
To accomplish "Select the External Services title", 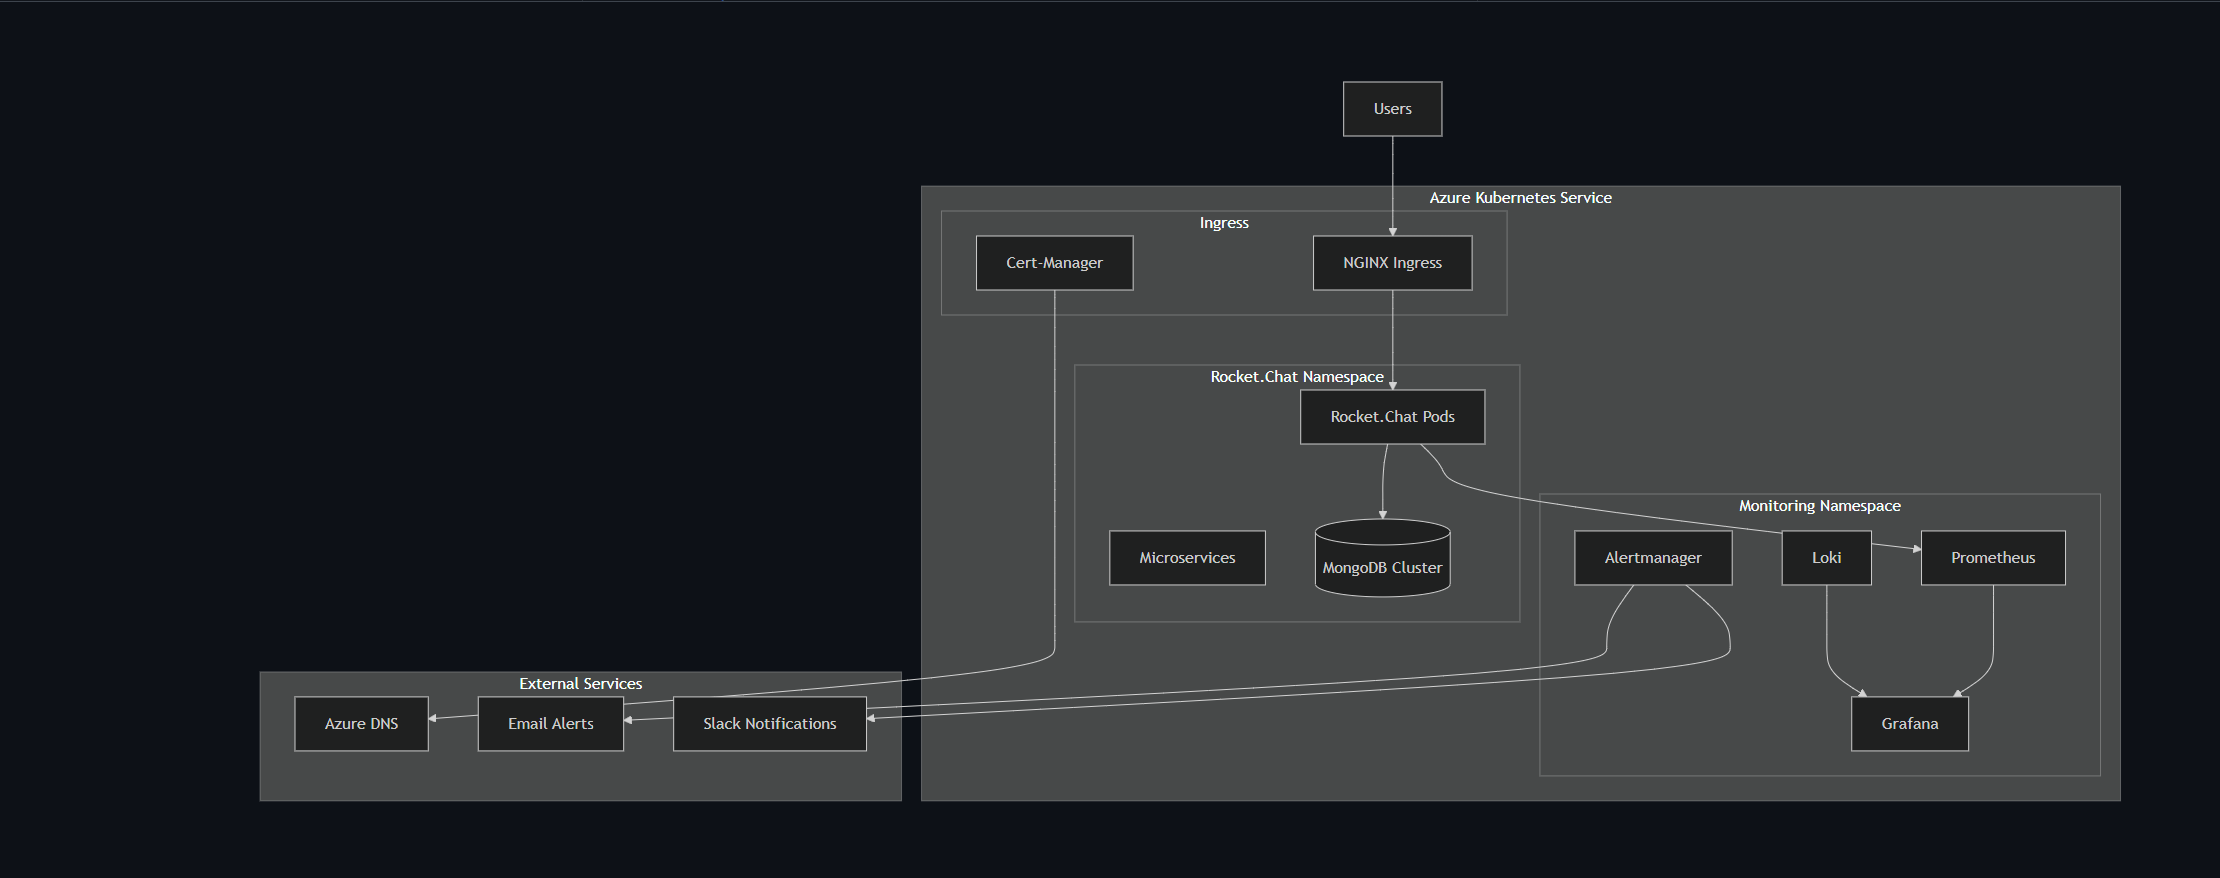I will (580, 684).
